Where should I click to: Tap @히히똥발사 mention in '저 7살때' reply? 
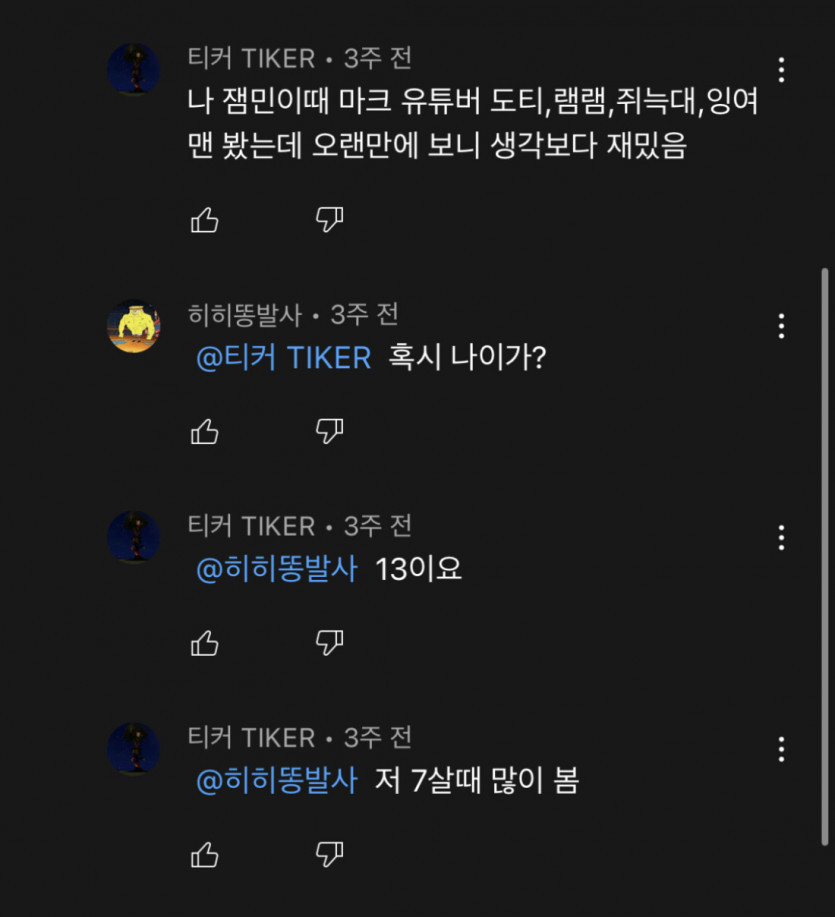coord(276,781)
